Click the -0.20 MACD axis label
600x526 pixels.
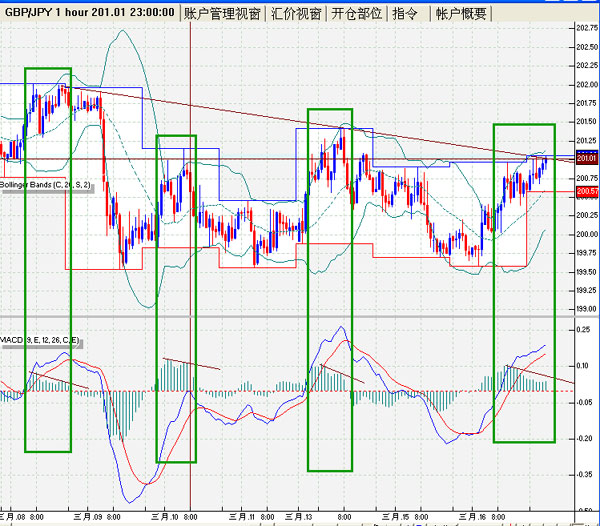pos(584,438)
